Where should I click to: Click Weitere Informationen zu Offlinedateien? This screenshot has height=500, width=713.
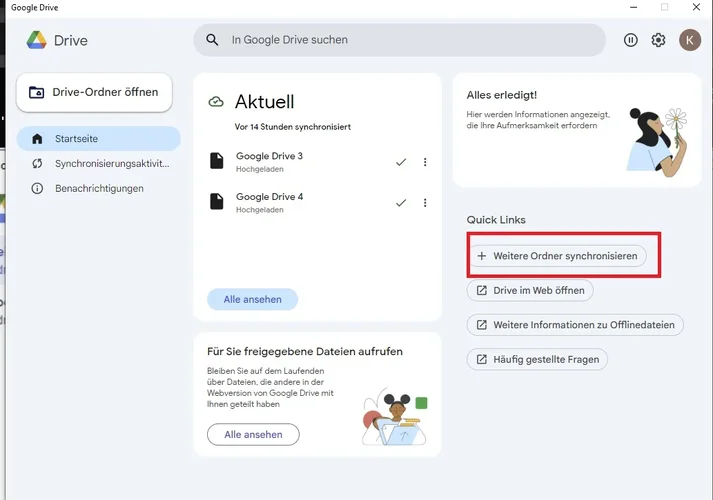tap(575, 325)
